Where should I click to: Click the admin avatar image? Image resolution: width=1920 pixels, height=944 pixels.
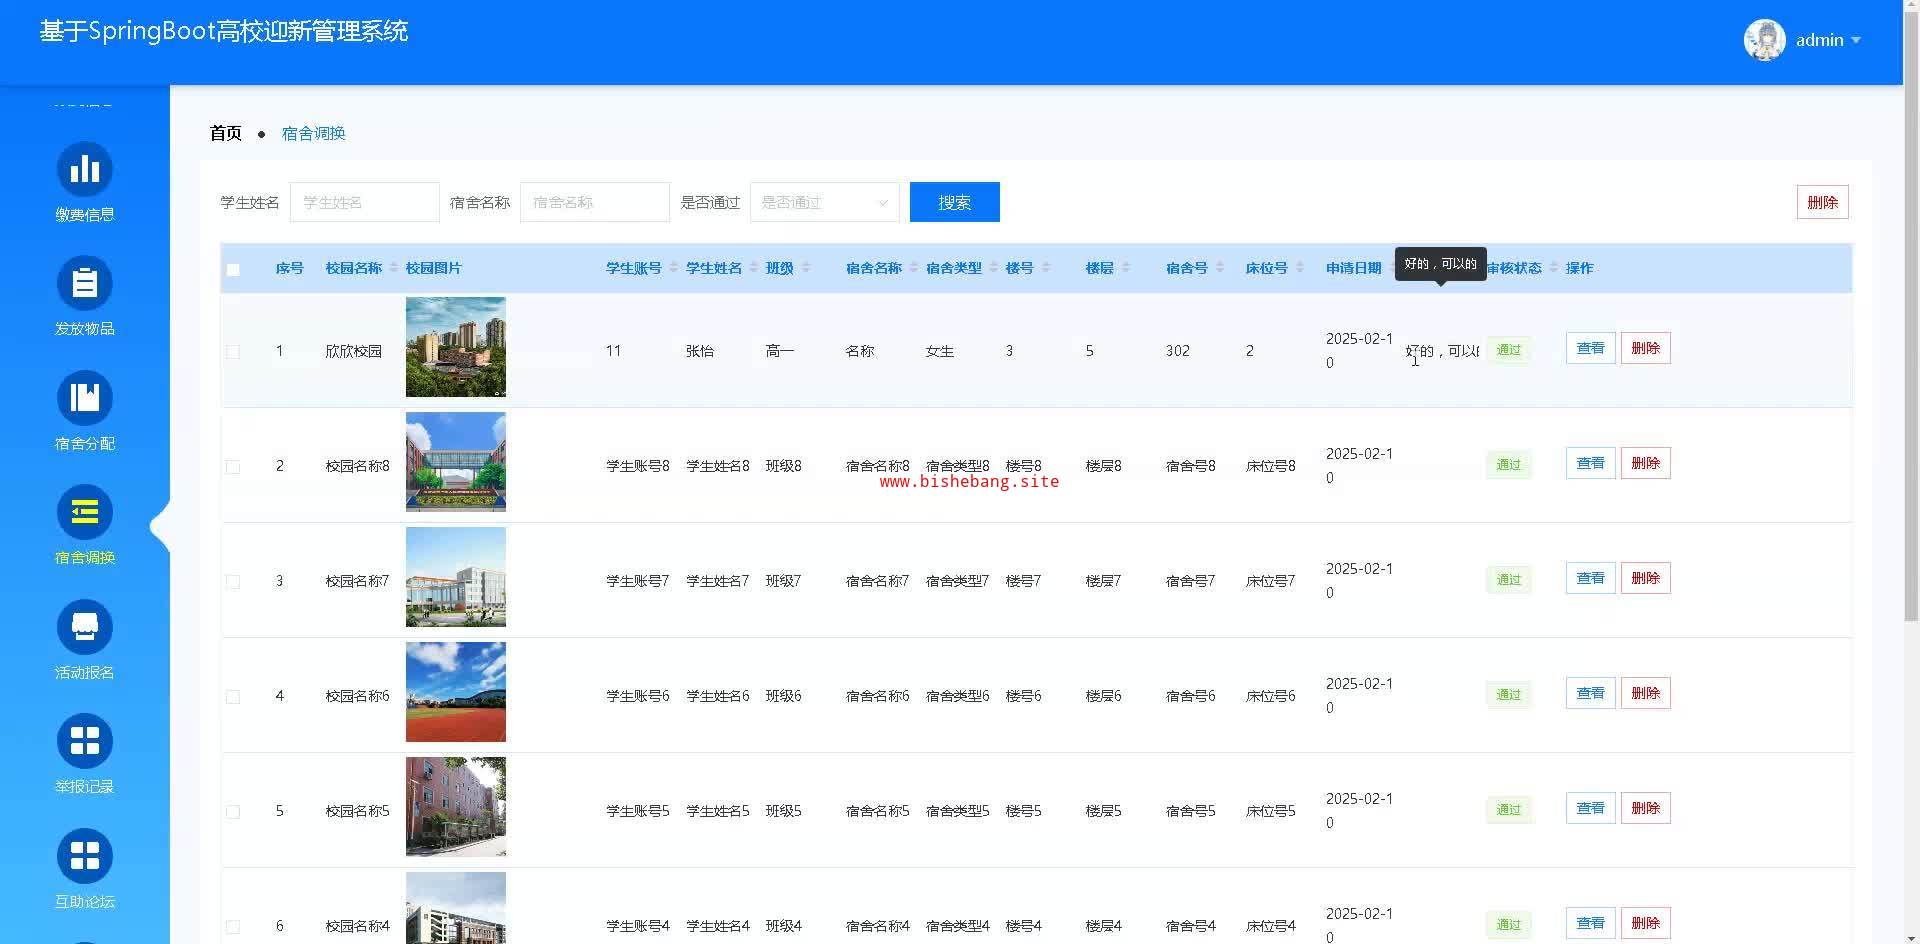1764,40
